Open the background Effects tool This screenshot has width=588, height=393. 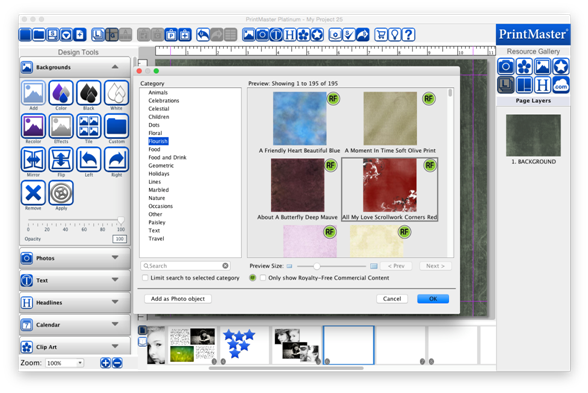tap(61, 126)
